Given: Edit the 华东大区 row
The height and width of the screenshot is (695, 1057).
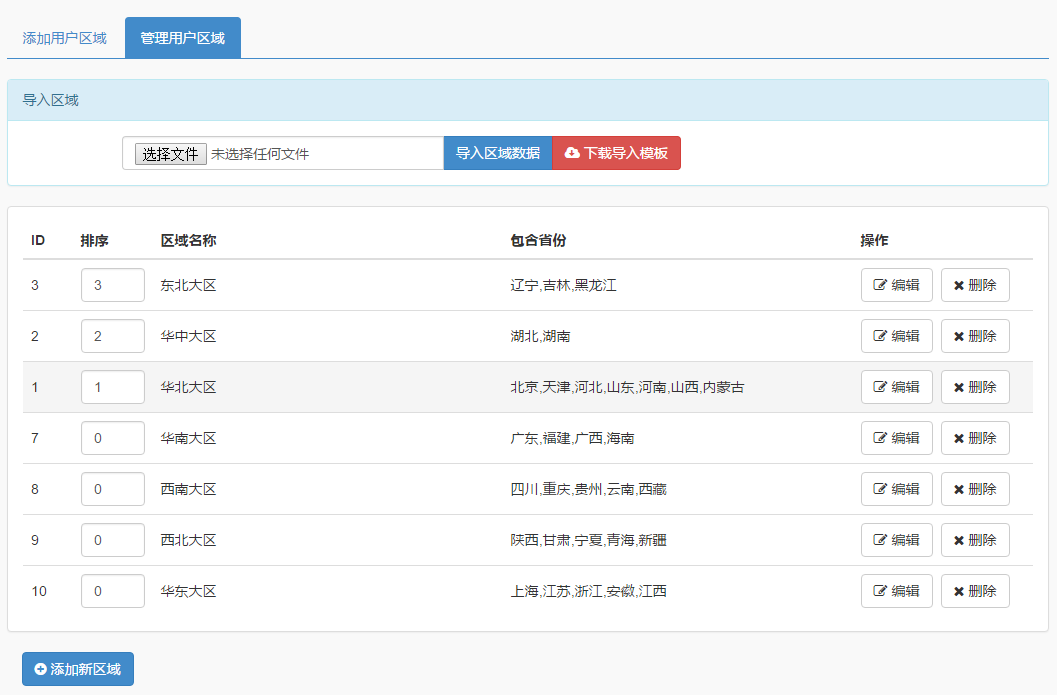Looking at the screenshot, I should (x=897, y=591).
